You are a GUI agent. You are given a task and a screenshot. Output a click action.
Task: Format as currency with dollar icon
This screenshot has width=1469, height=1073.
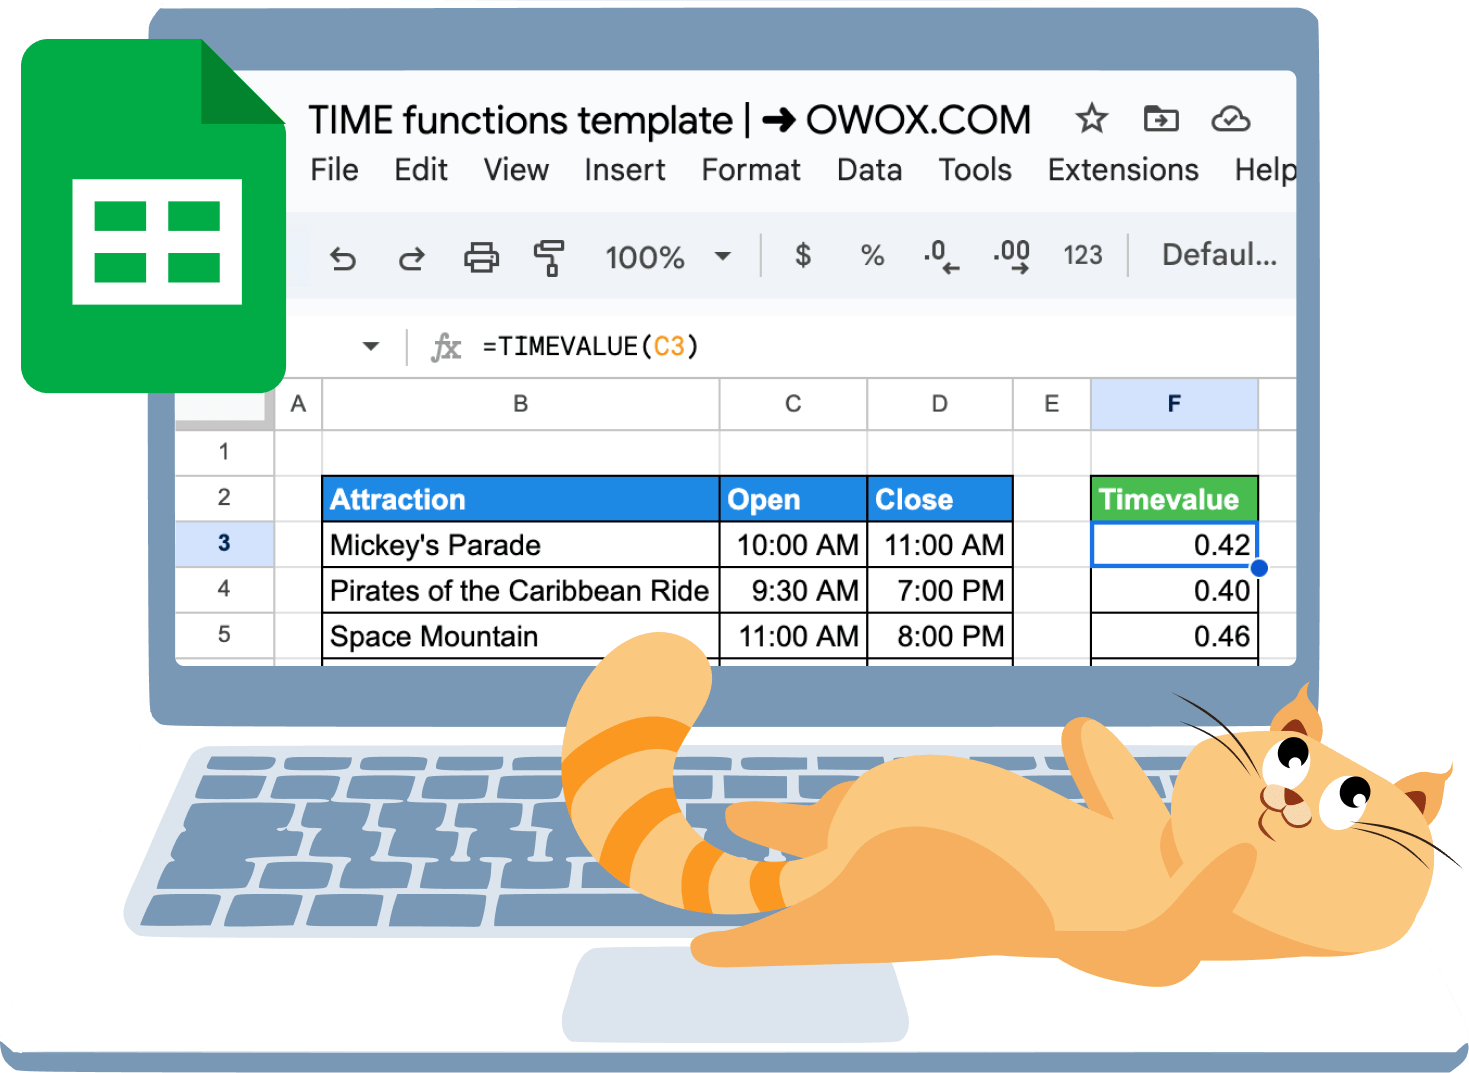(803, 255)
